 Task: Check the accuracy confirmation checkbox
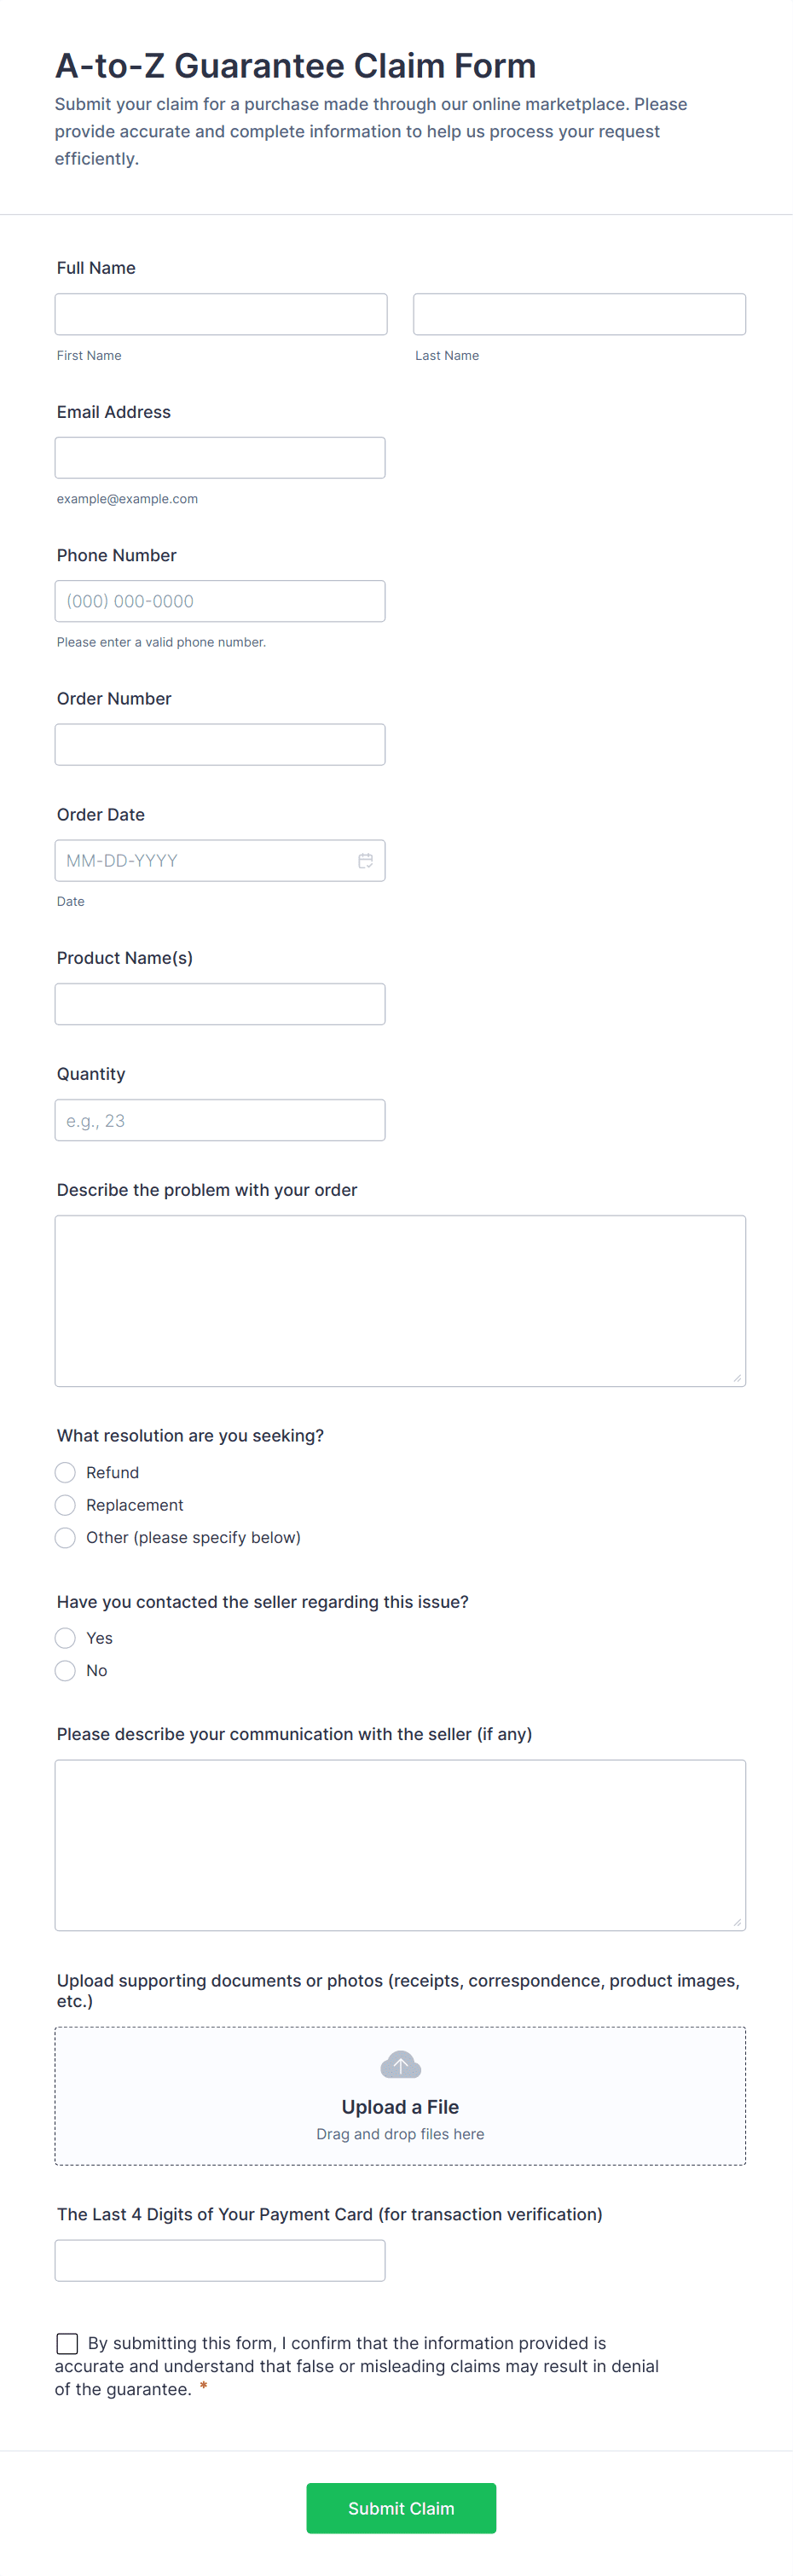pos(67,2344)
